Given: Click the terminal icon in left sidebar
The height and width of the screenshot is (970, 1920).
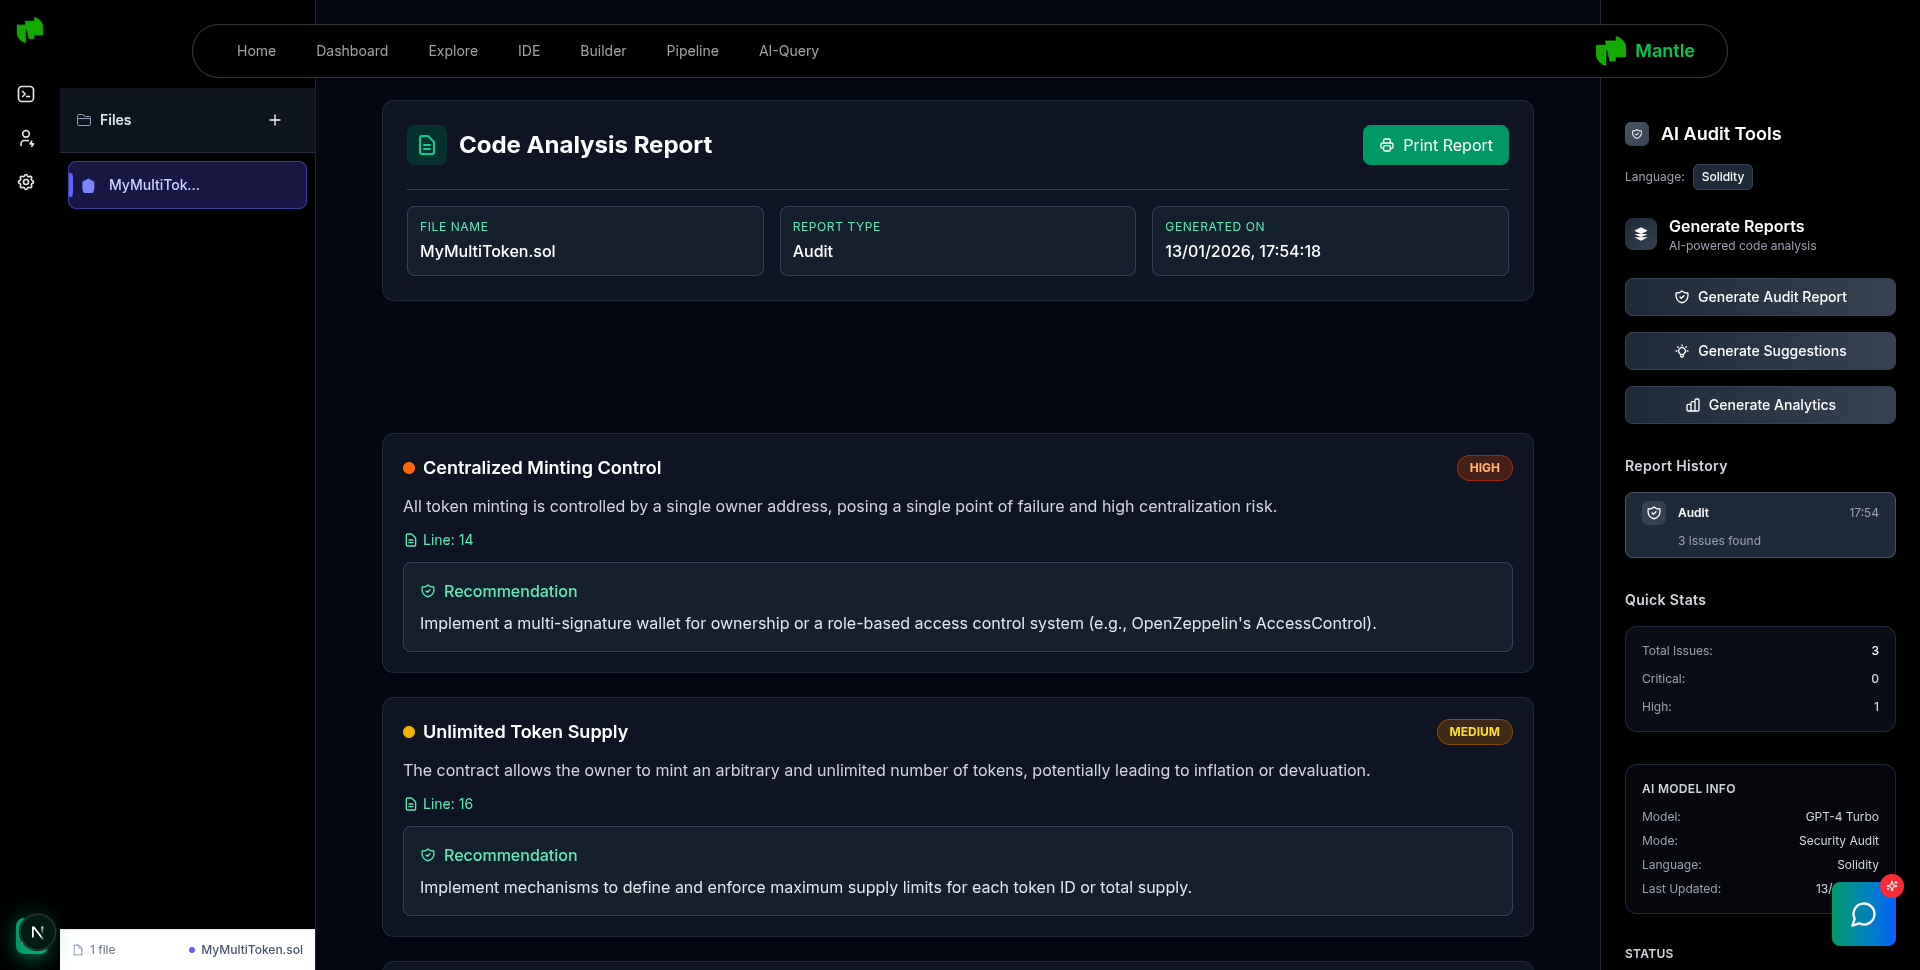Looking at the screenshot, I should (26, 94).
